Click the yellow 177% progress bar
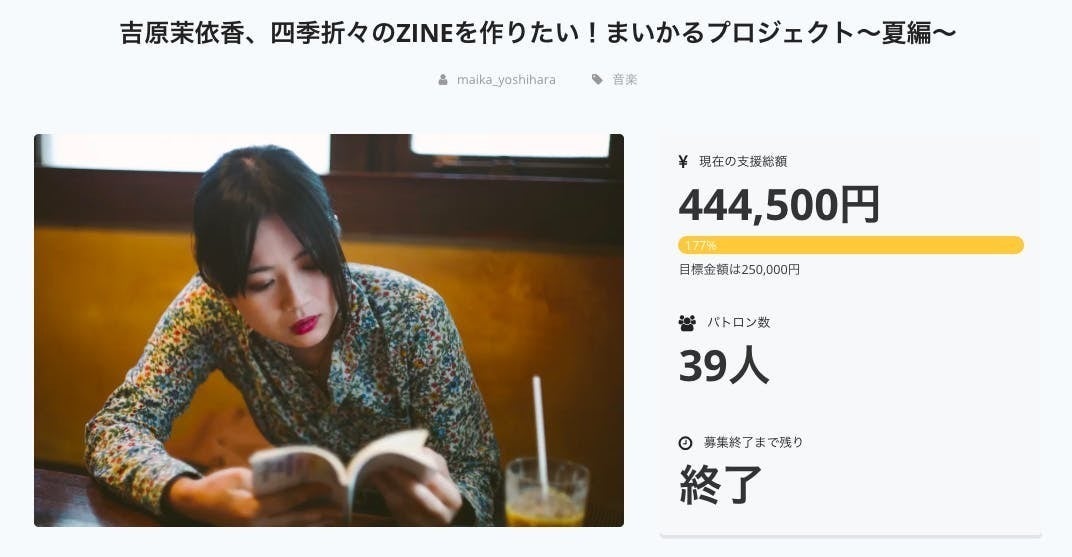 tap(850, 245)
